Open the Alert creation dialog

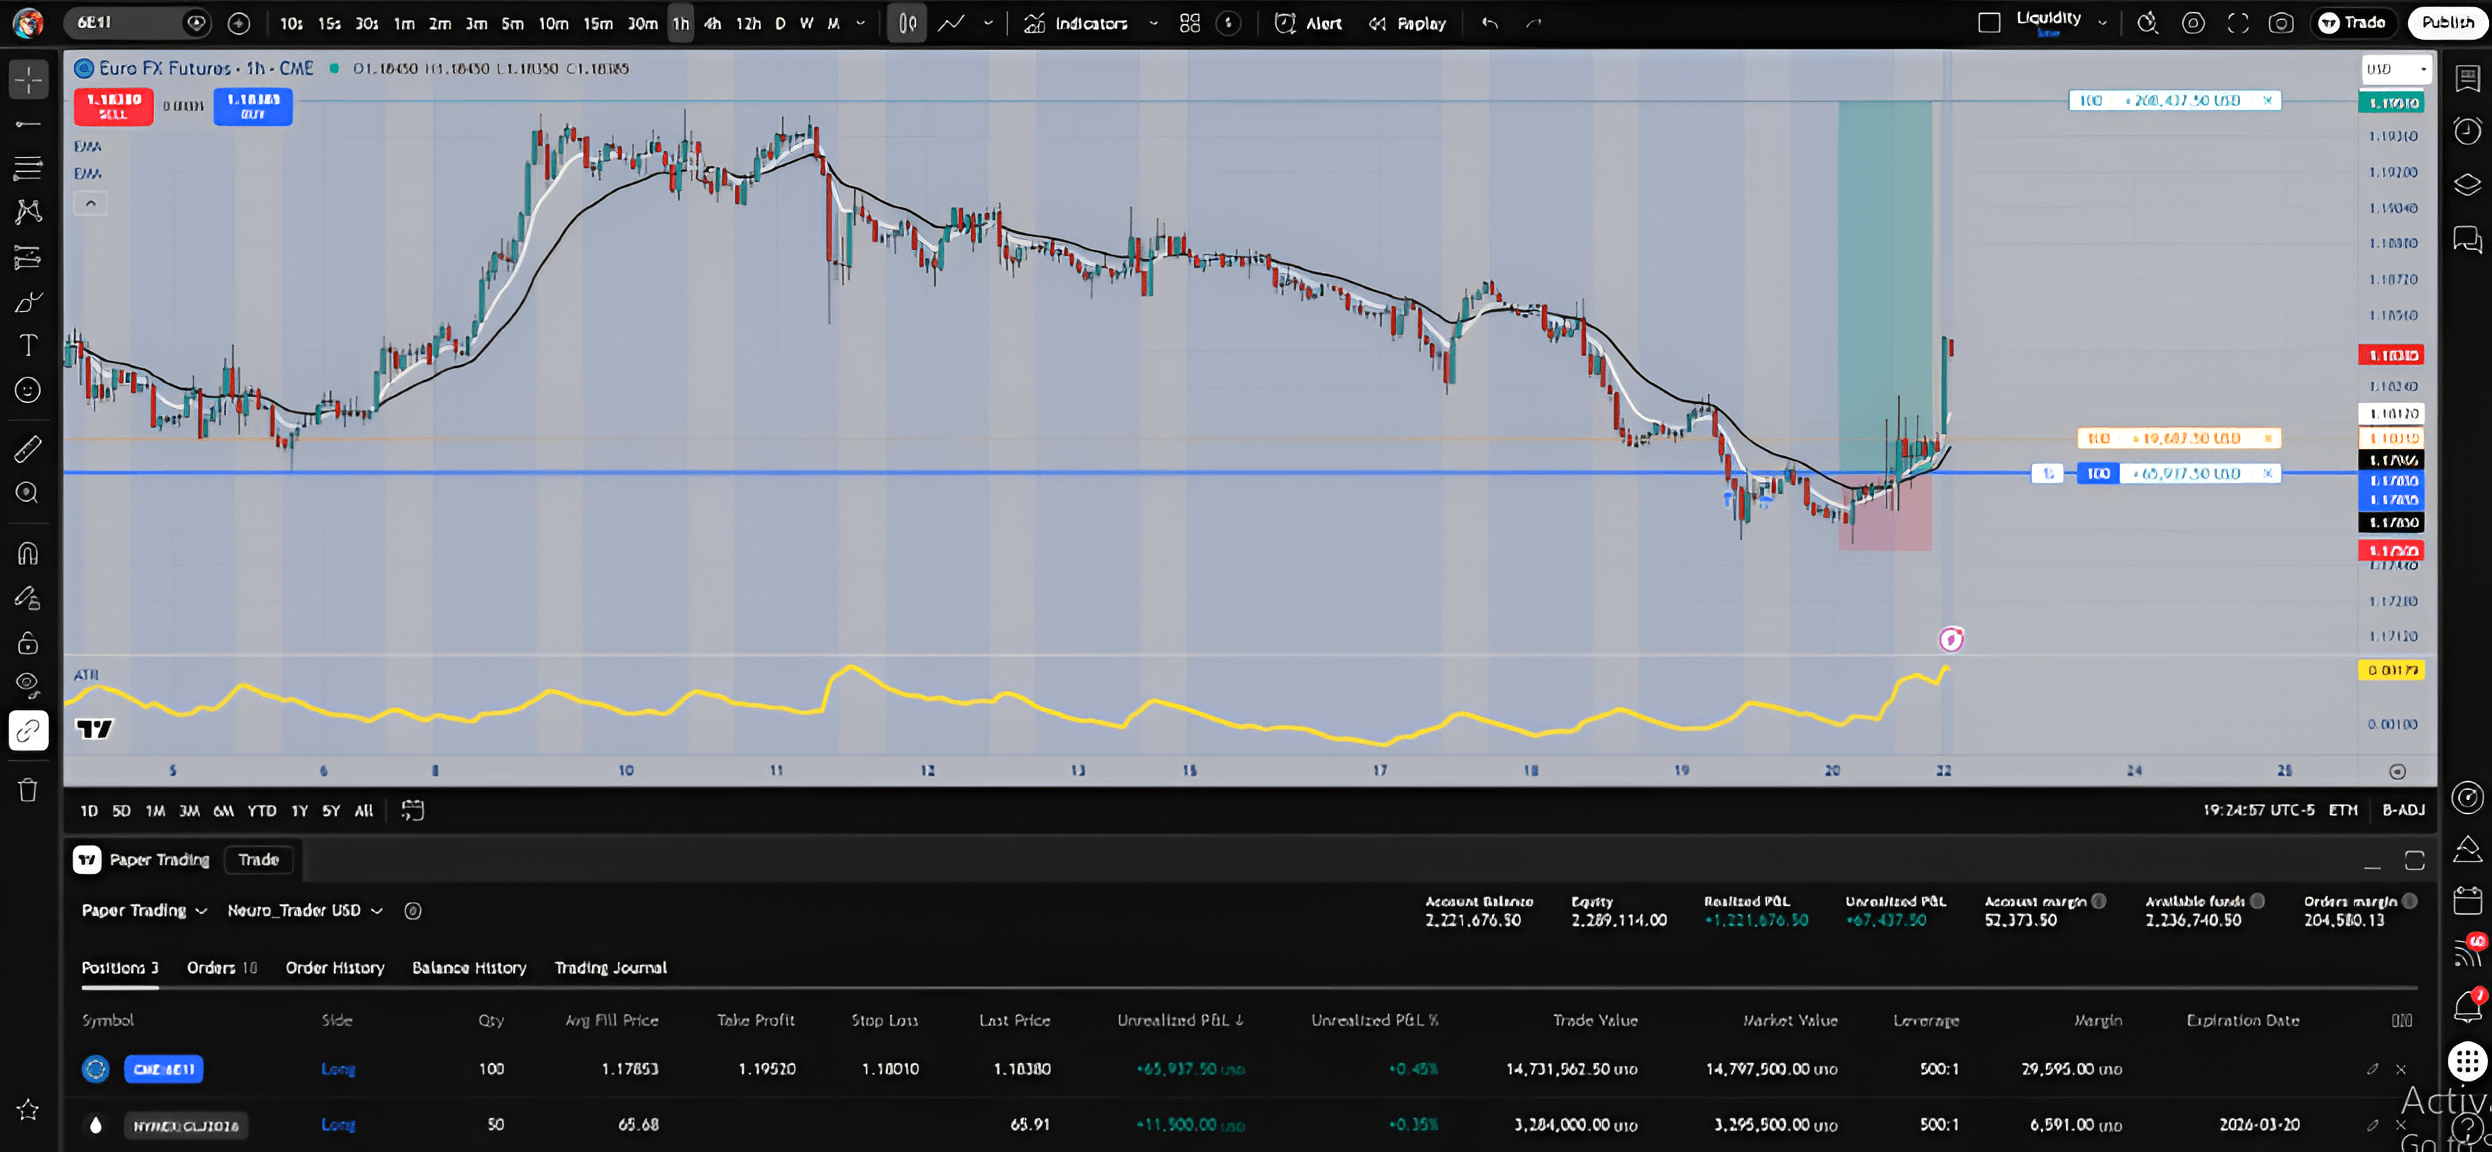click(1309, 23)
